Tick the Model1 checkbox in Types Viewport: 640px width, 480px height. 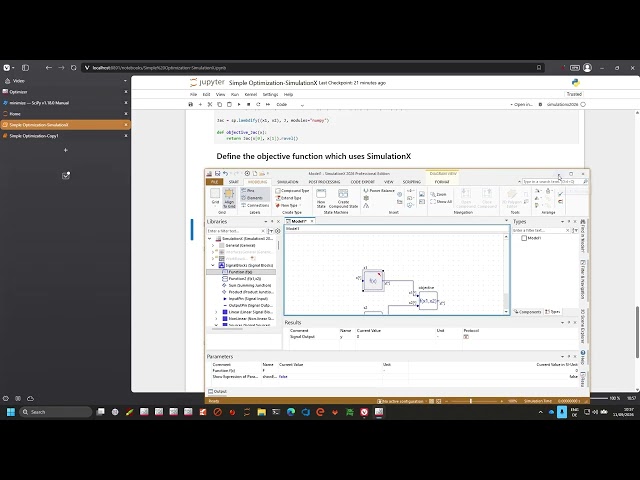(x=524, y=238)
